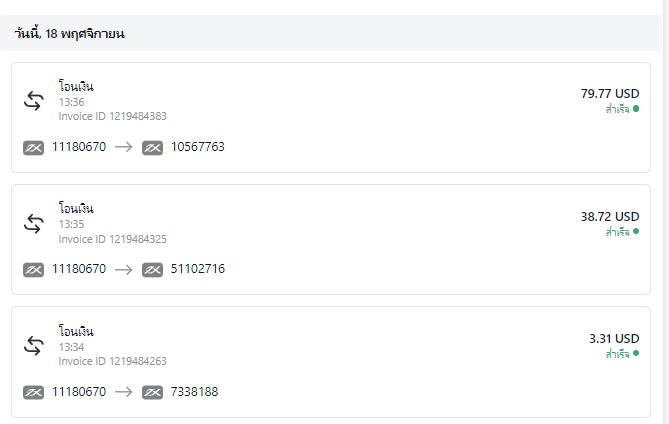Click source account badge icon in 13:36 transfer

tap(33, 148)
